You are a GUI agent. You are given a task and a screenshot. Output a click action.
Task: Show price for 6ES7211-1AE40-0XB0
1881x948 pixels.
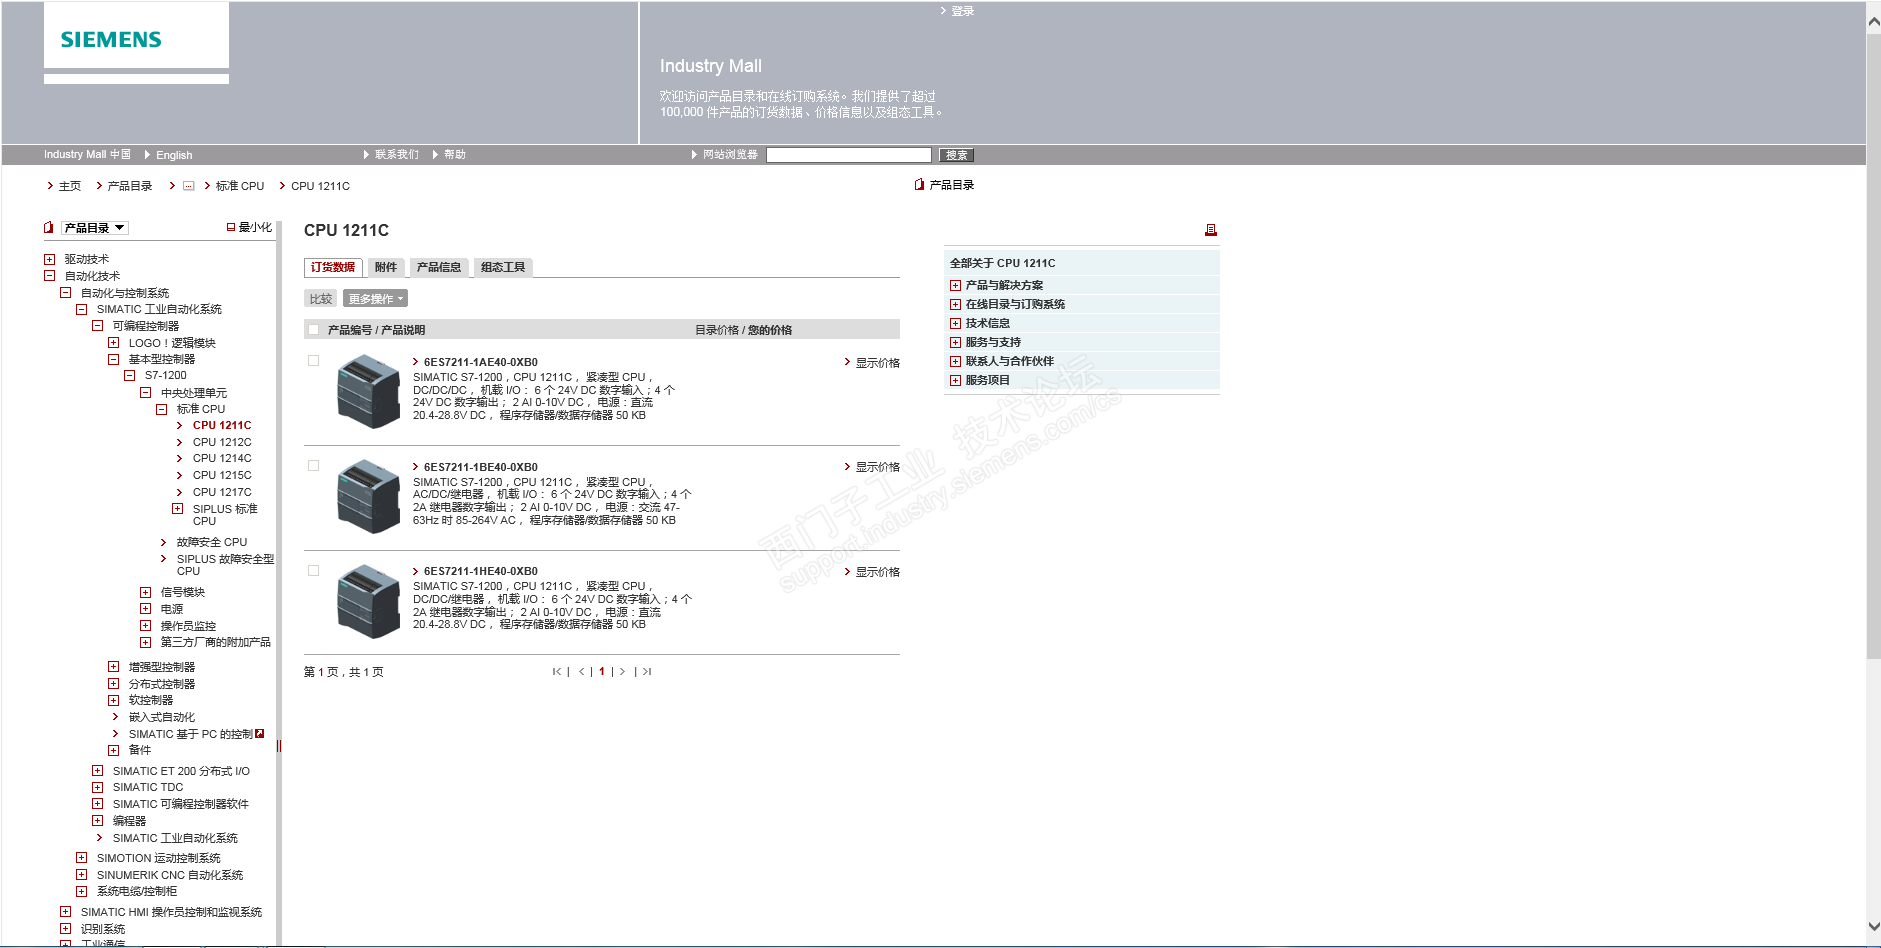coord(877,363)
